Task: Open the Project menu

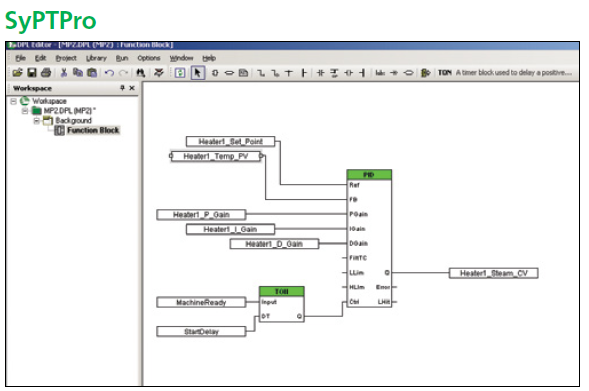Action: (x=66, y=58)
